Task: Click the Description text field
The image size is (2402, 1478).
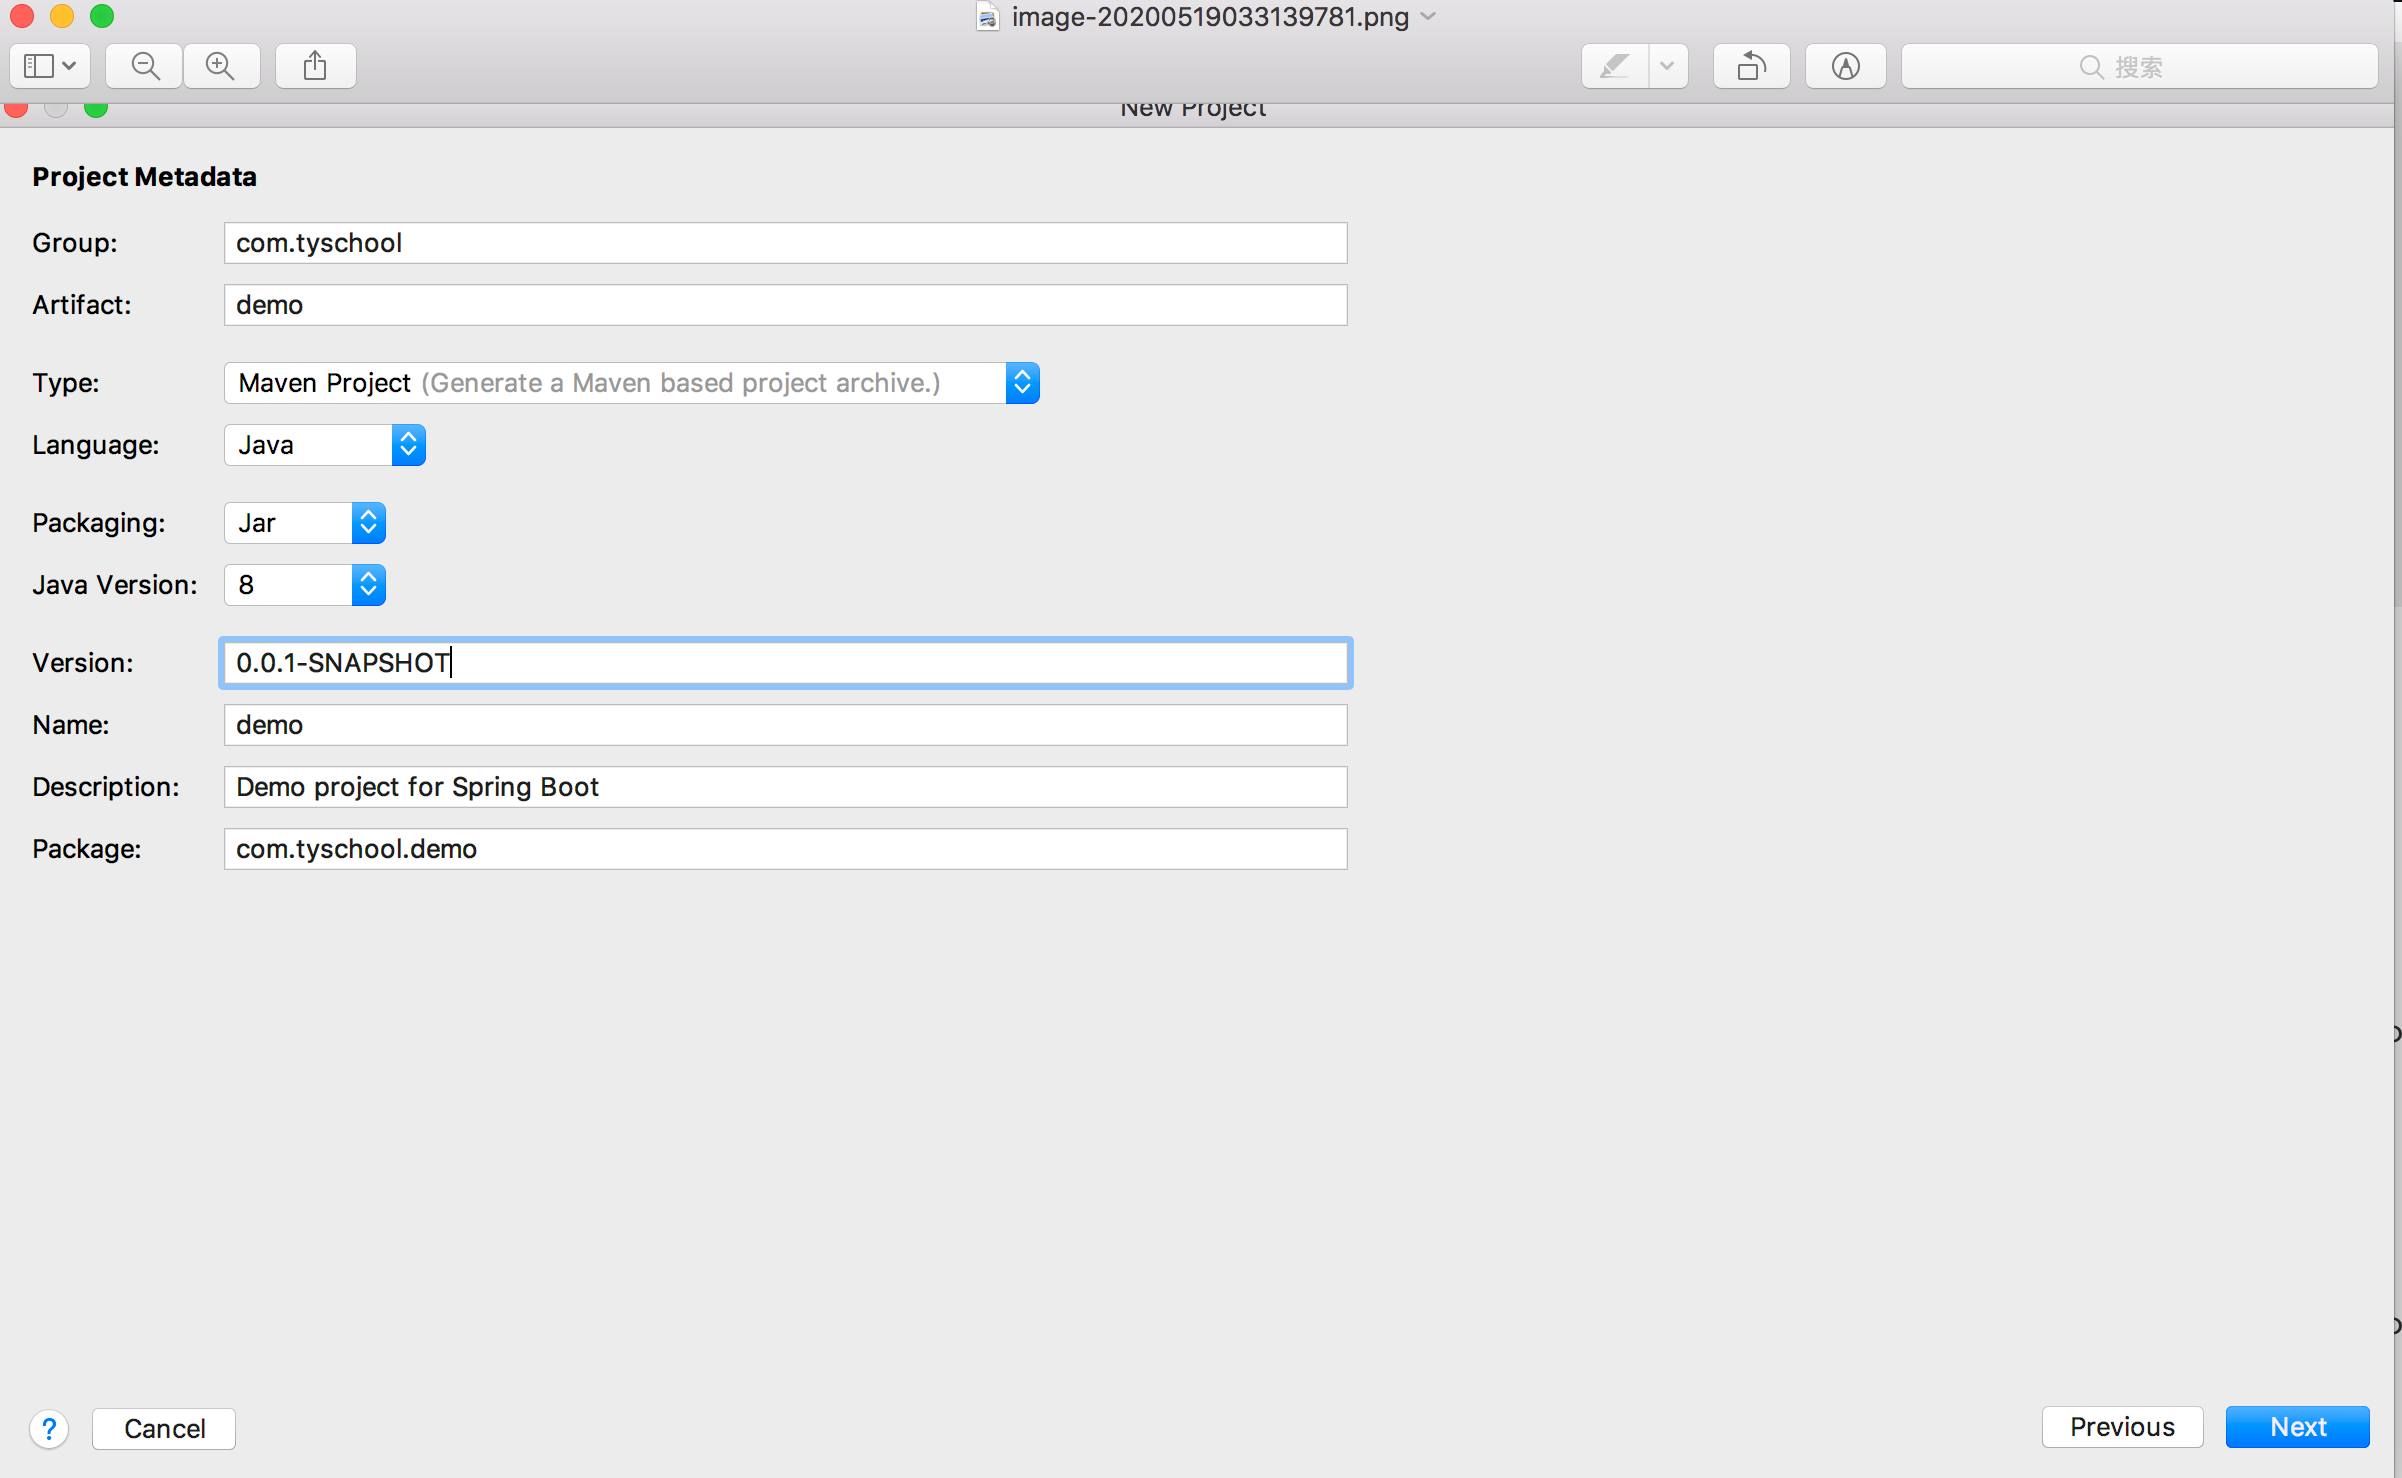Action: 785,787
